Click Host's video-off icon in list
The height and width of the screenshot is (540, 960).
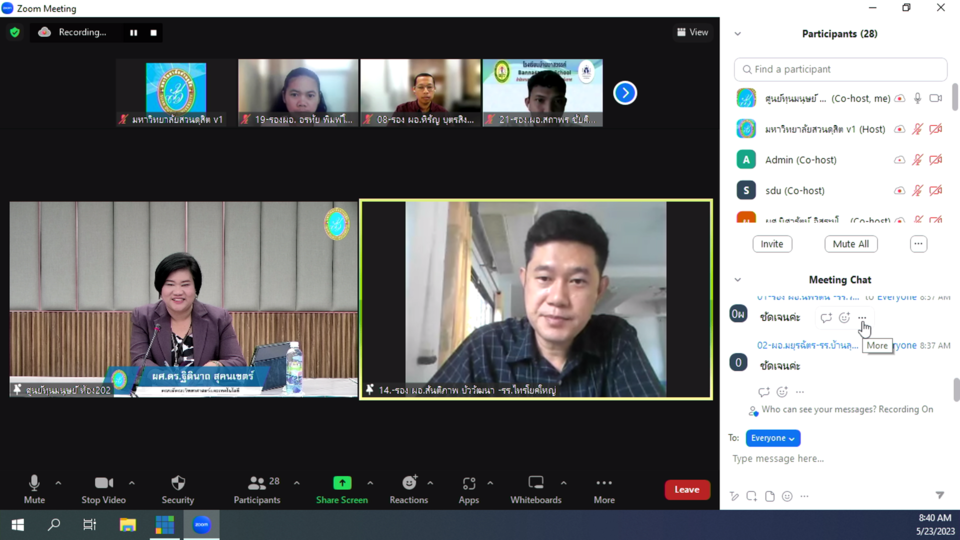[x=936, y=129]
